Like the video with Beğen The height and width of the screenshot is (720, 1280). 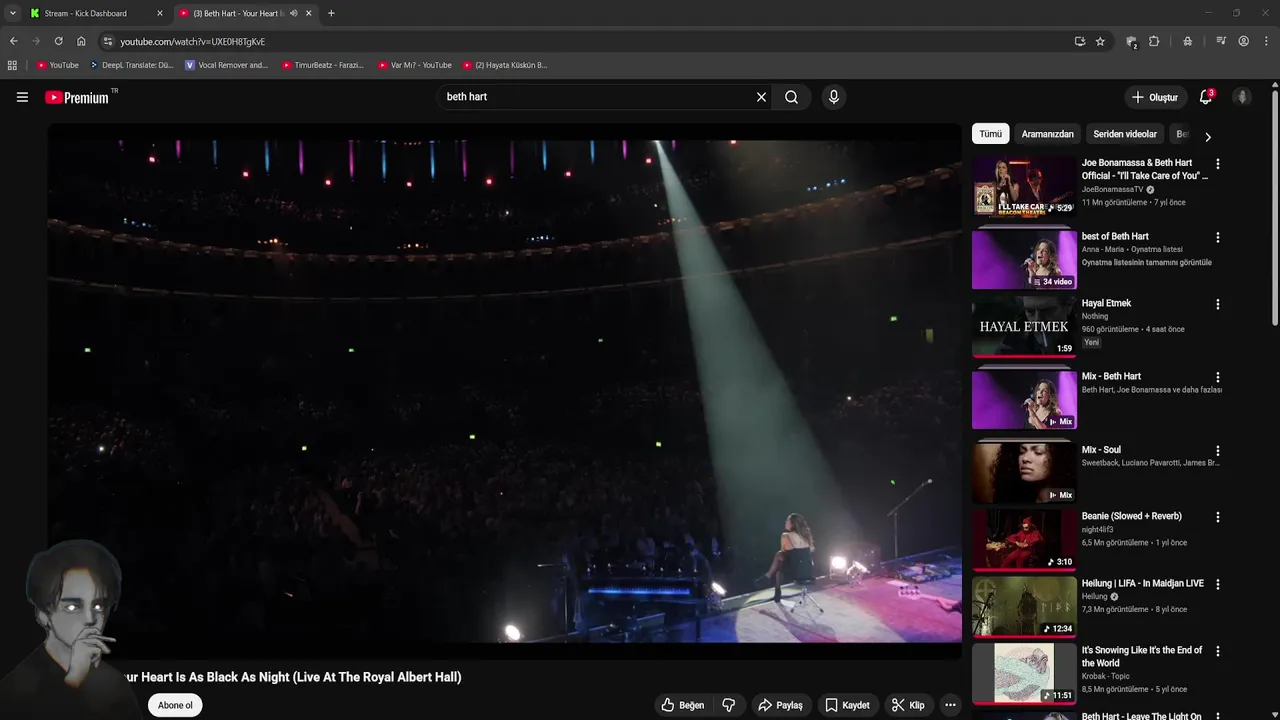pos(682,705)
